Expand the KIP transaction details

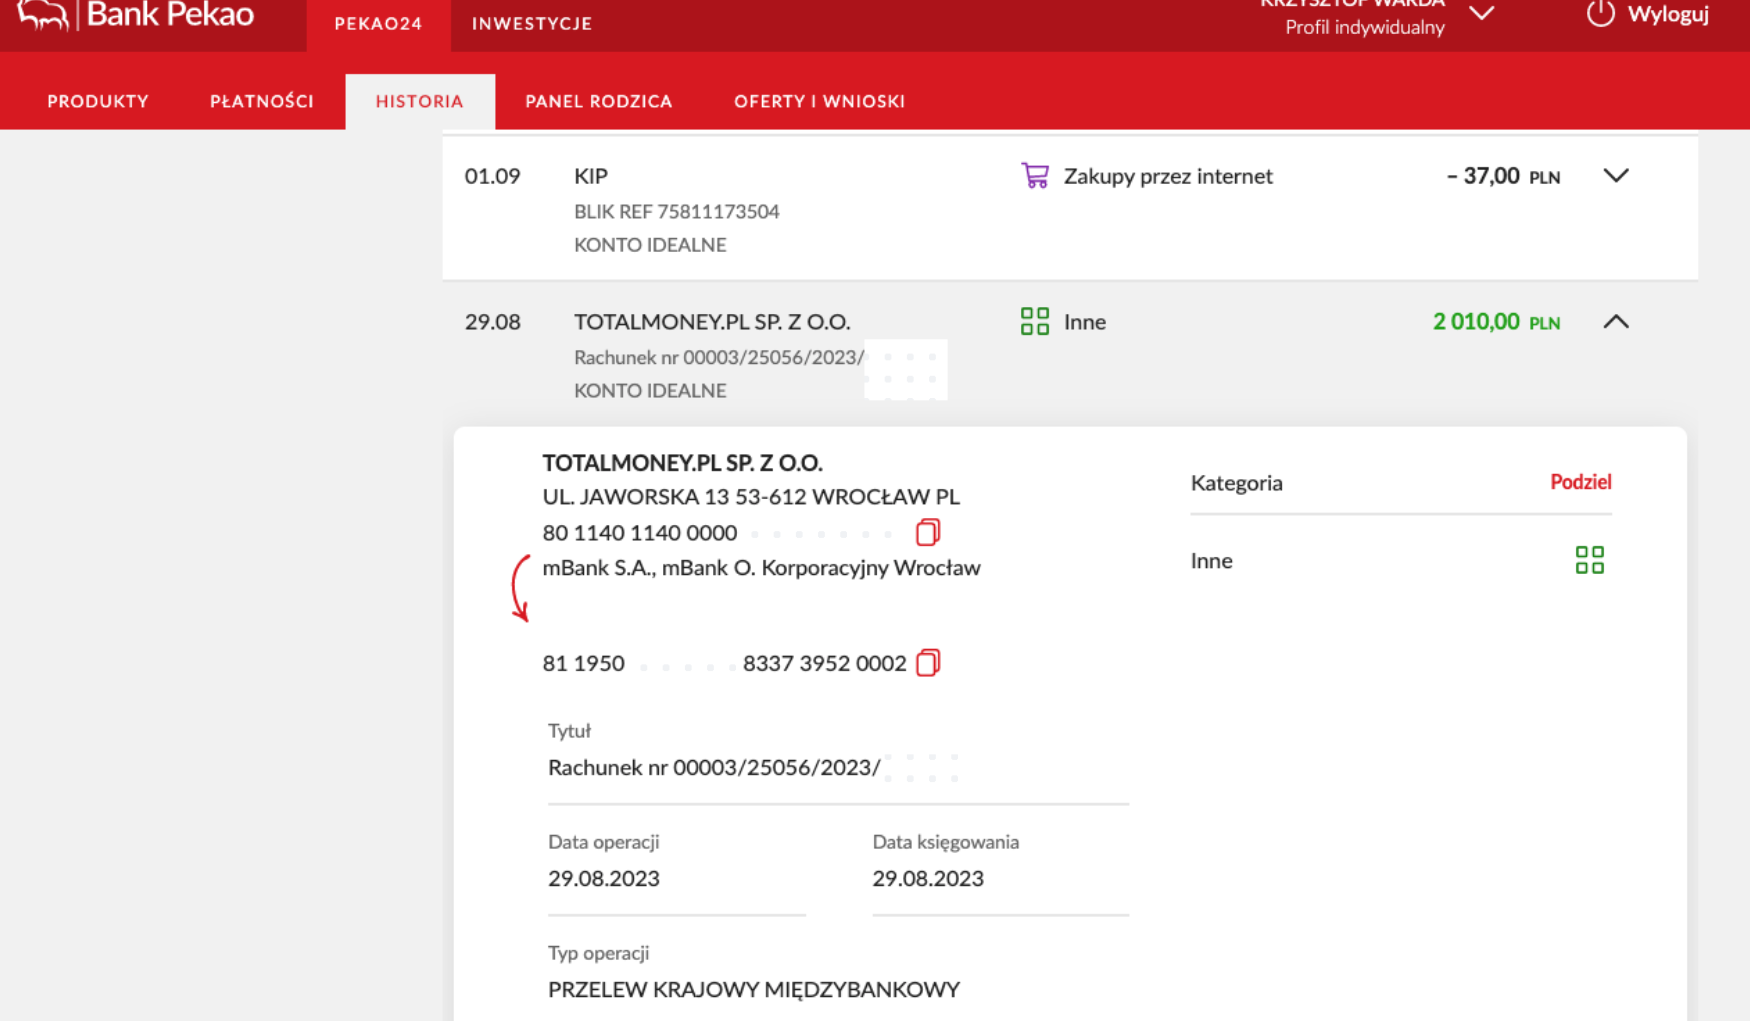tap(1616, 176)
